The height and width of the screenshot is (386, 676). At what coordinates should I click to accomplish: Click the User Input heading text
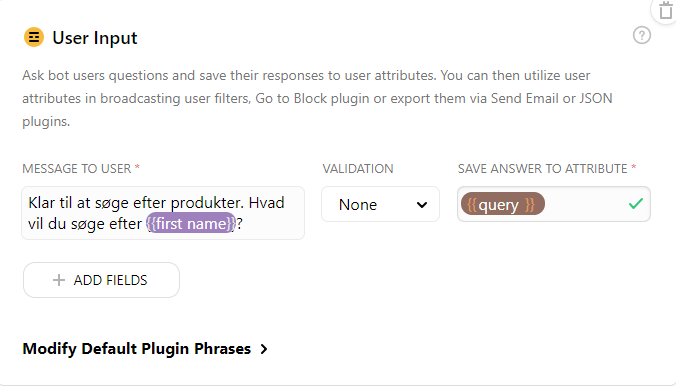(x=95, y=38)
